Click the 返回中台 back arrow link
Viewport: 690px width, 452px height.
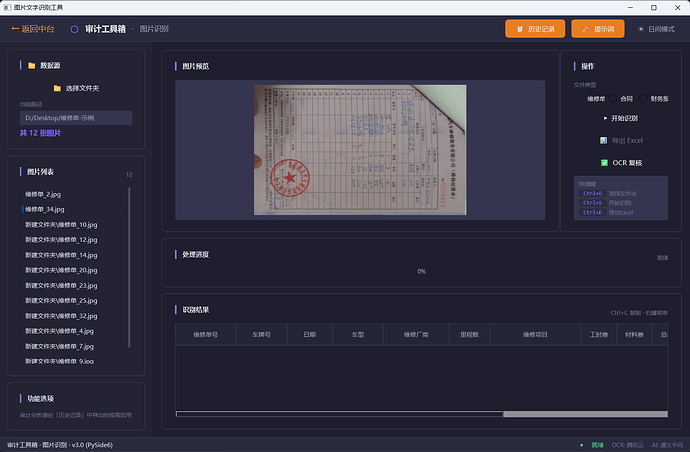click(x=33, y=29)
